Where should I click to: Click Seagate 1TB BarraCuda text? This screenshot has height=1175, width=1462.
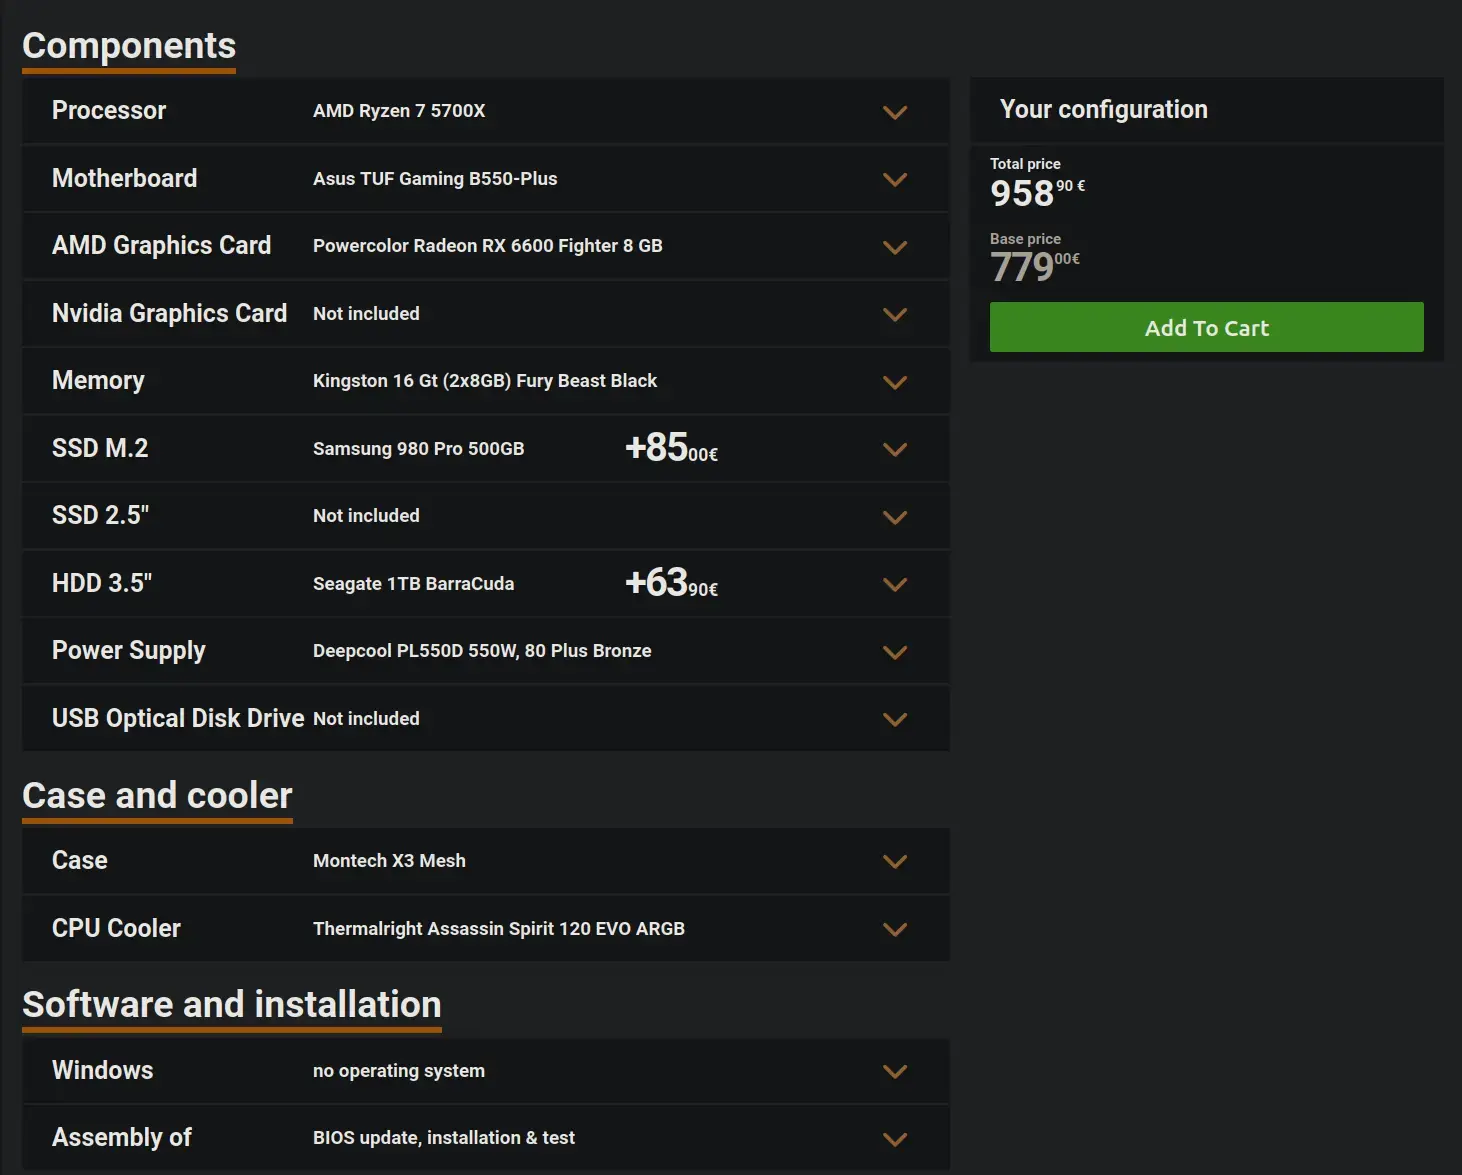coord(414,584)
